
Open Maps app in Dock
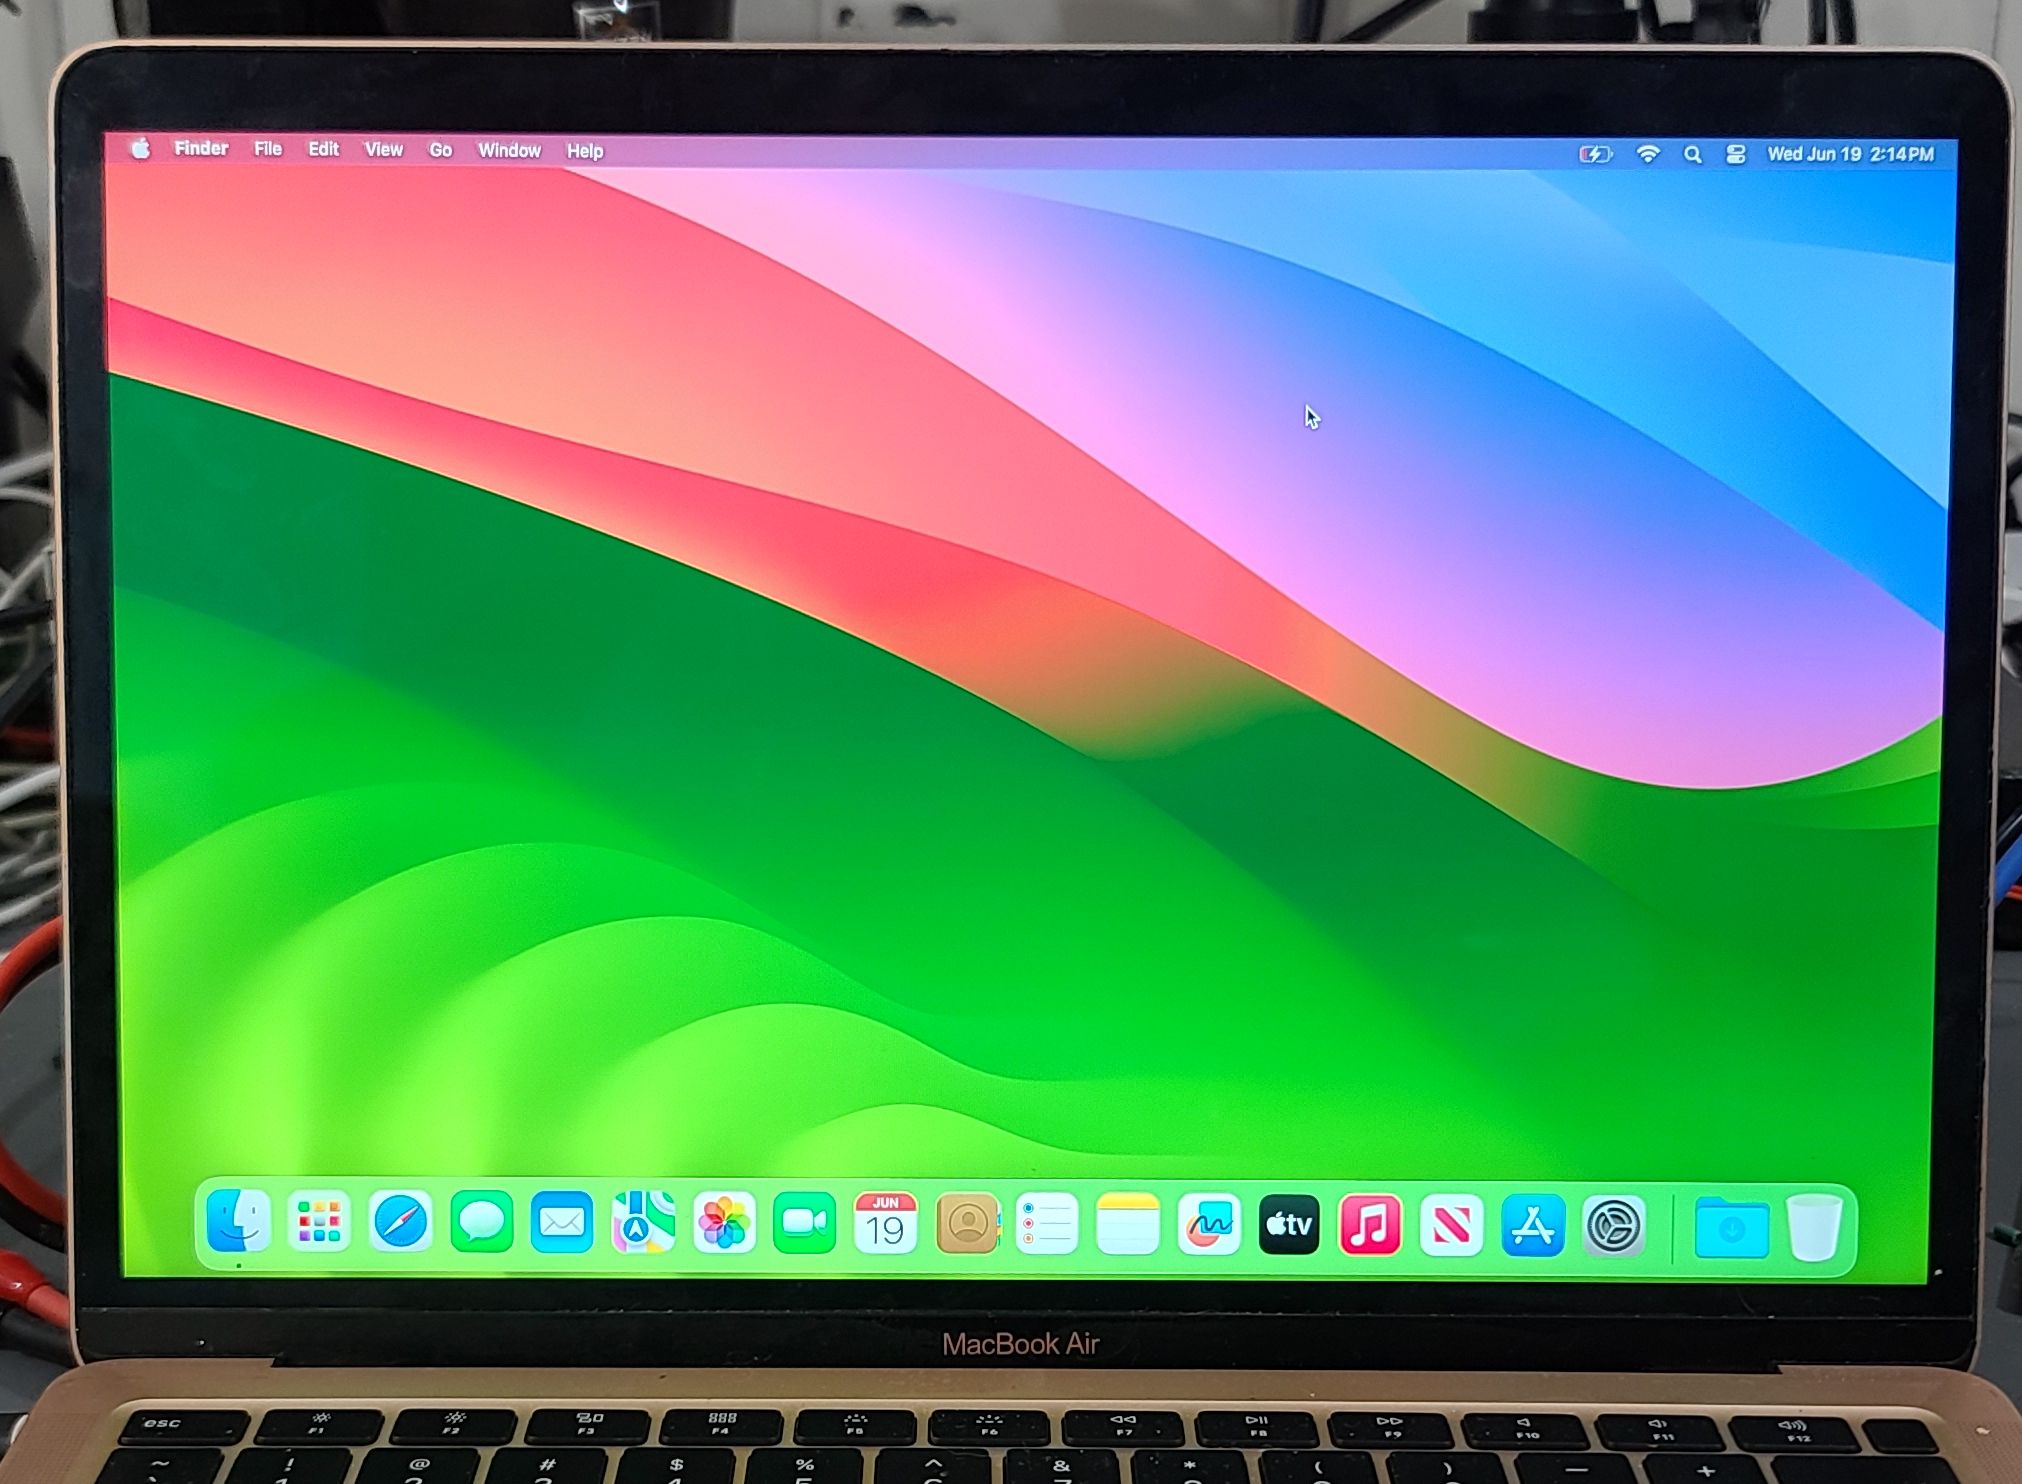point(643,1222)
